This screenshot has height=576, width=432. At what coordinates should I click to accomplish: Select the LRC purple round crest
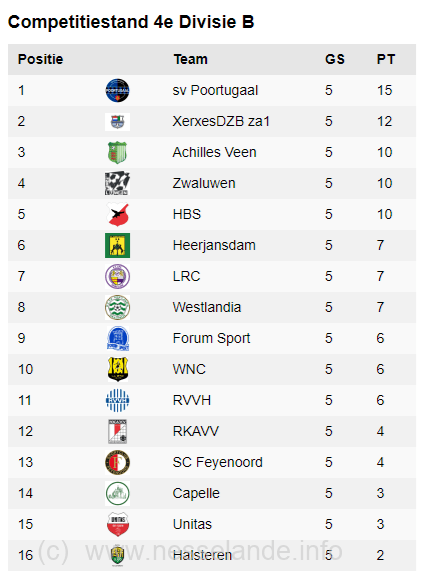(118, 276)
